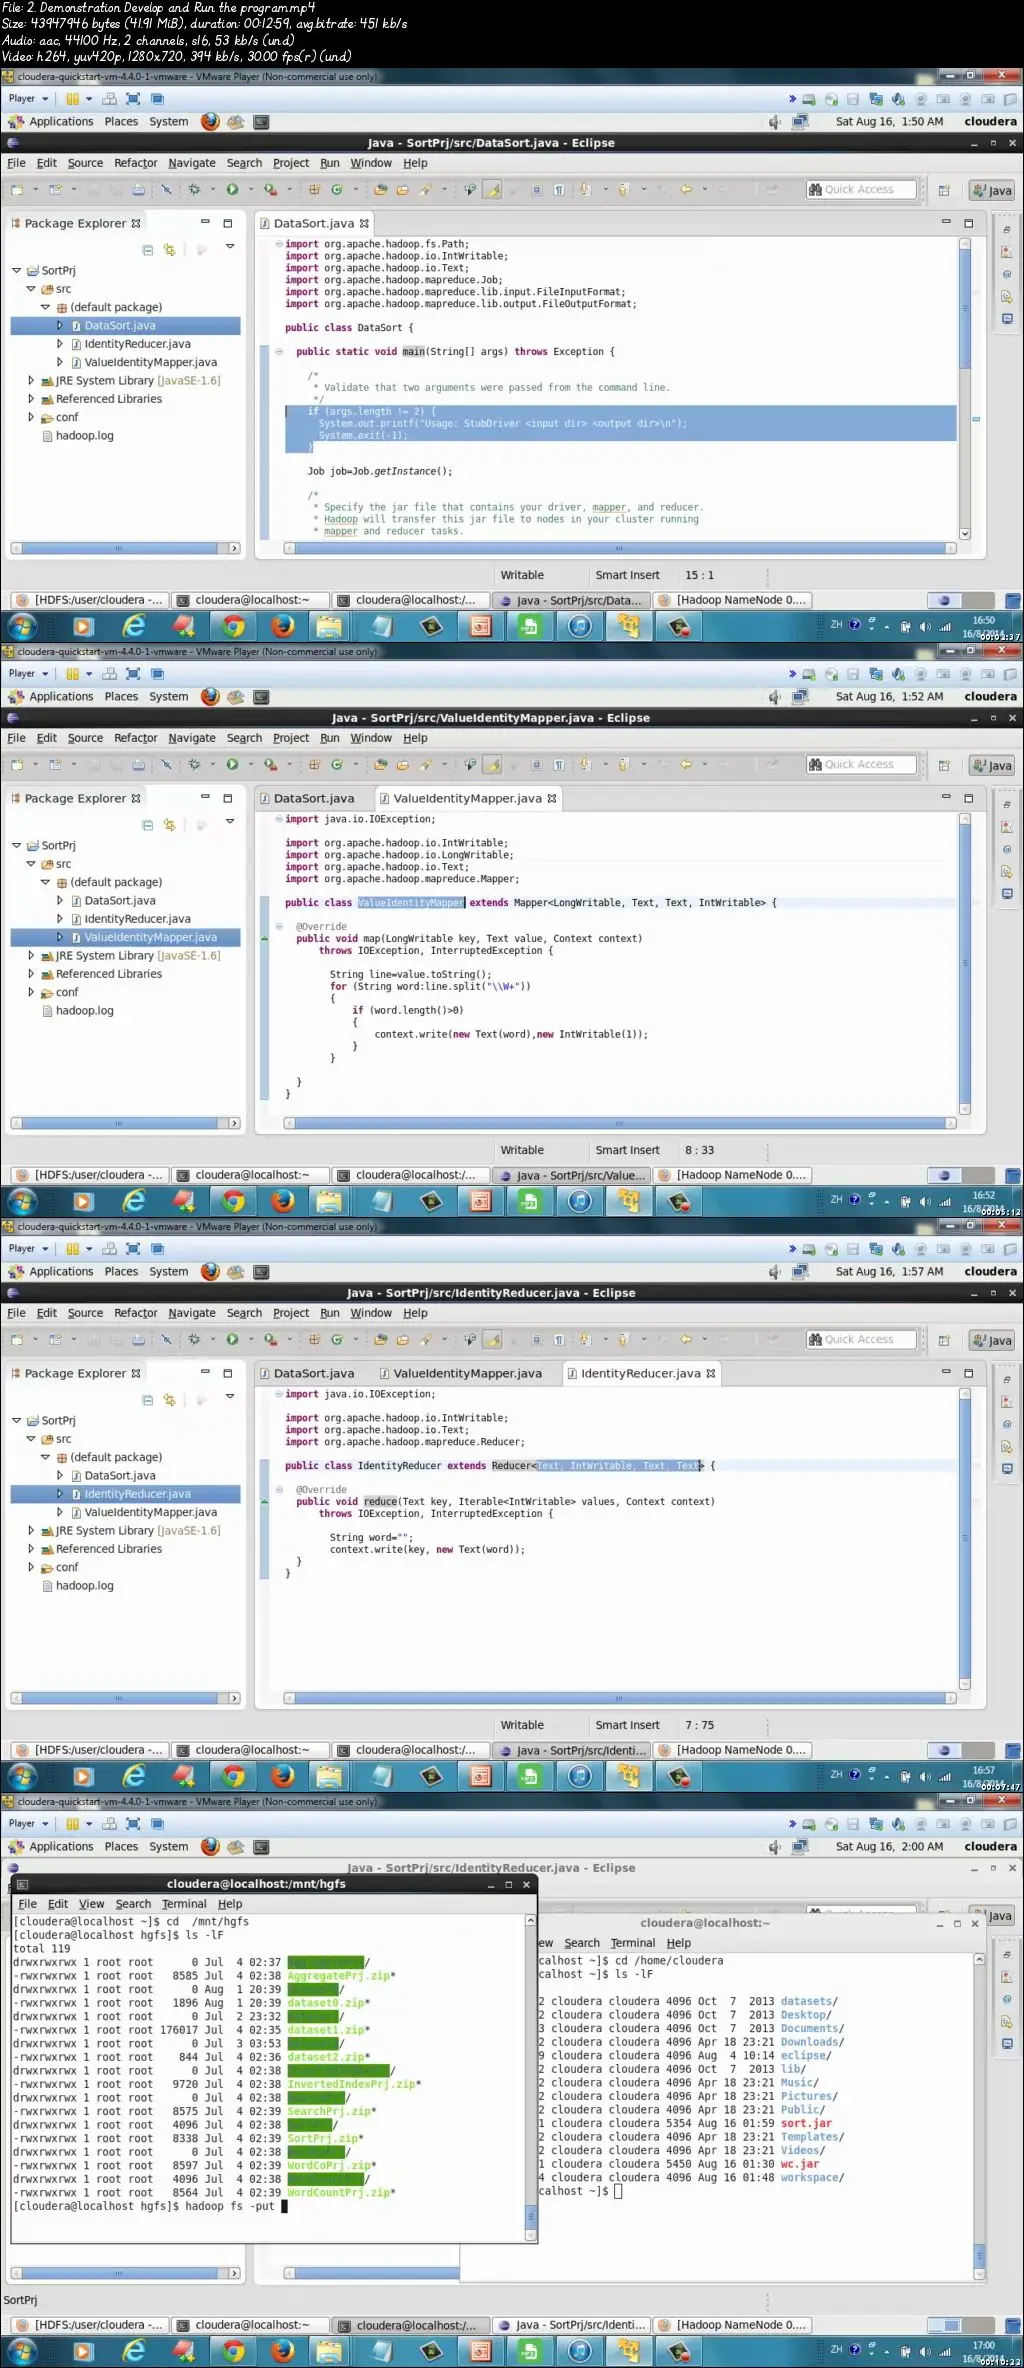This screenshot has height=2368, width=1024.
Task: Select IdentityReducer.java in the 1:57 AM Package Explorer
Action: tap(136, 1494)
